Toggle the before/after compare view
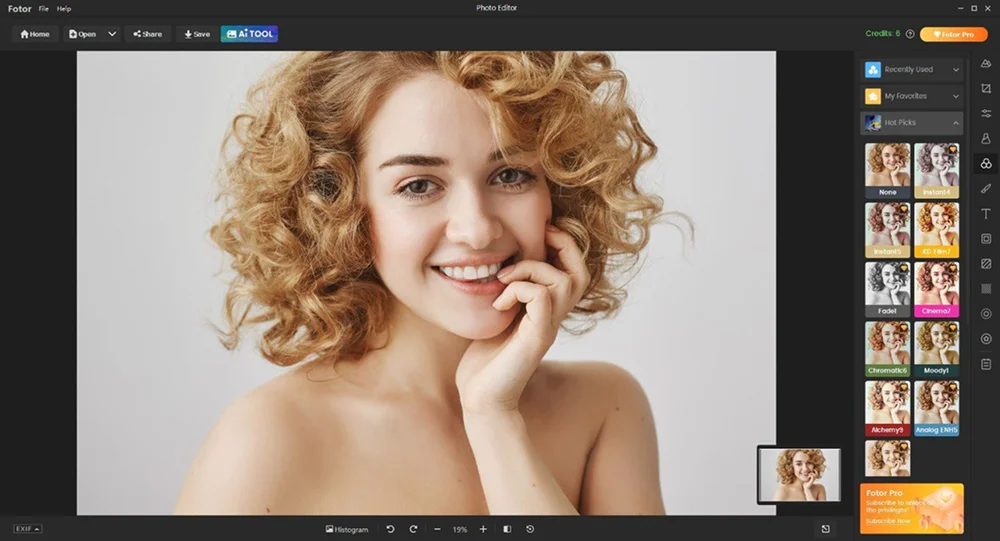Screen dimensions: 1000x541 [507, 529]
